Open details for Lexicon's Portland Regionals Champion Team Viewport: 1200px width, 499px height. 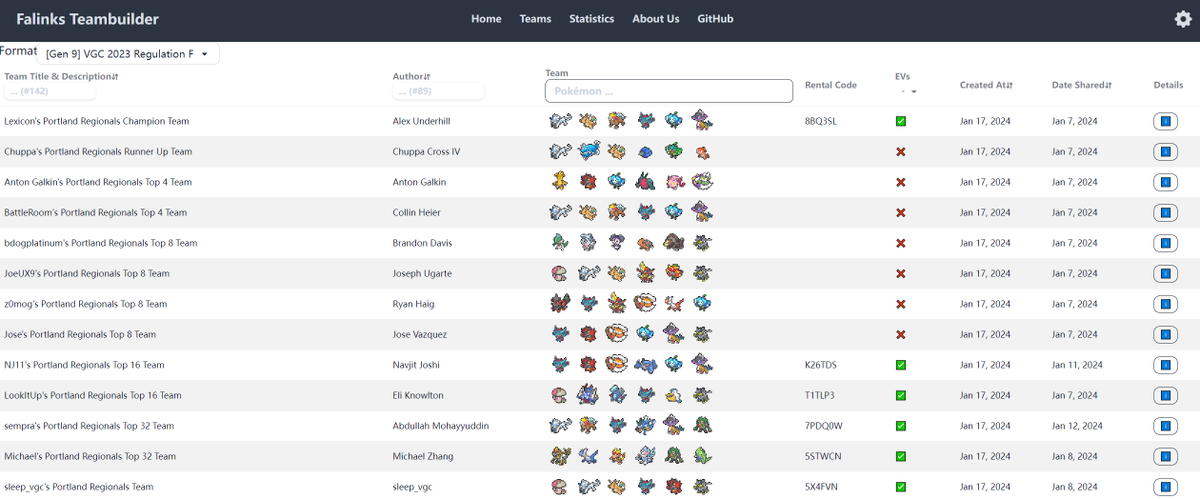(1164, 121)
